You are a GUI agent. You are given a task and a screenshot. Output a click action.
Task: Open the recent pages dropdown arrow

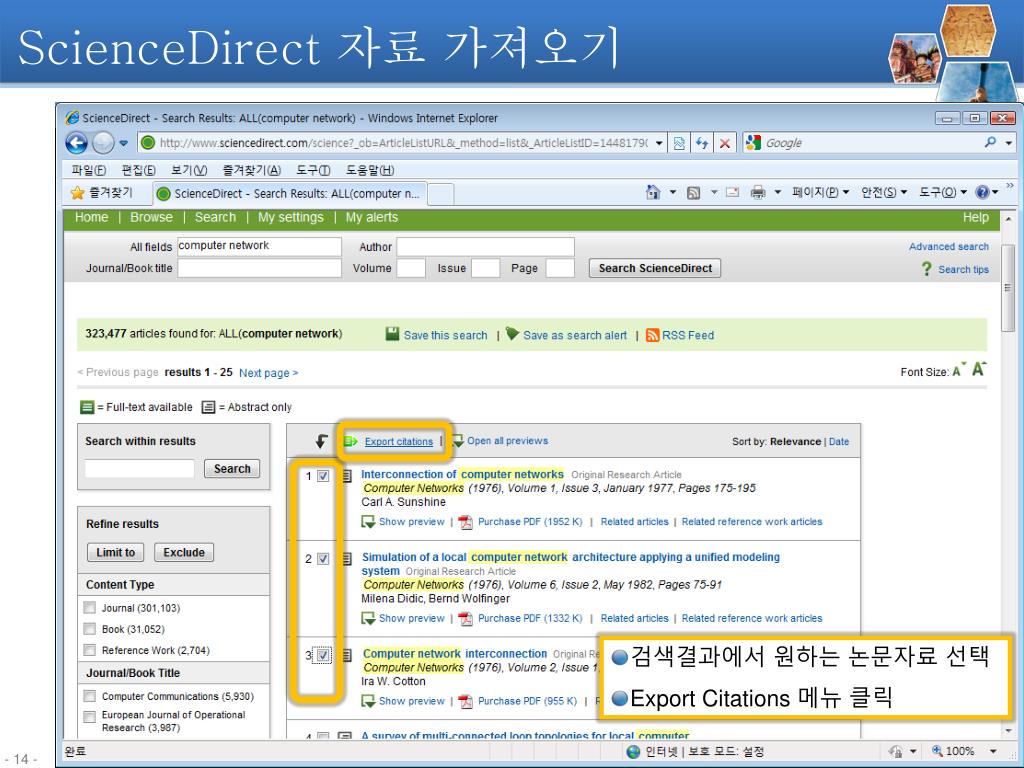tap(123, 143)
